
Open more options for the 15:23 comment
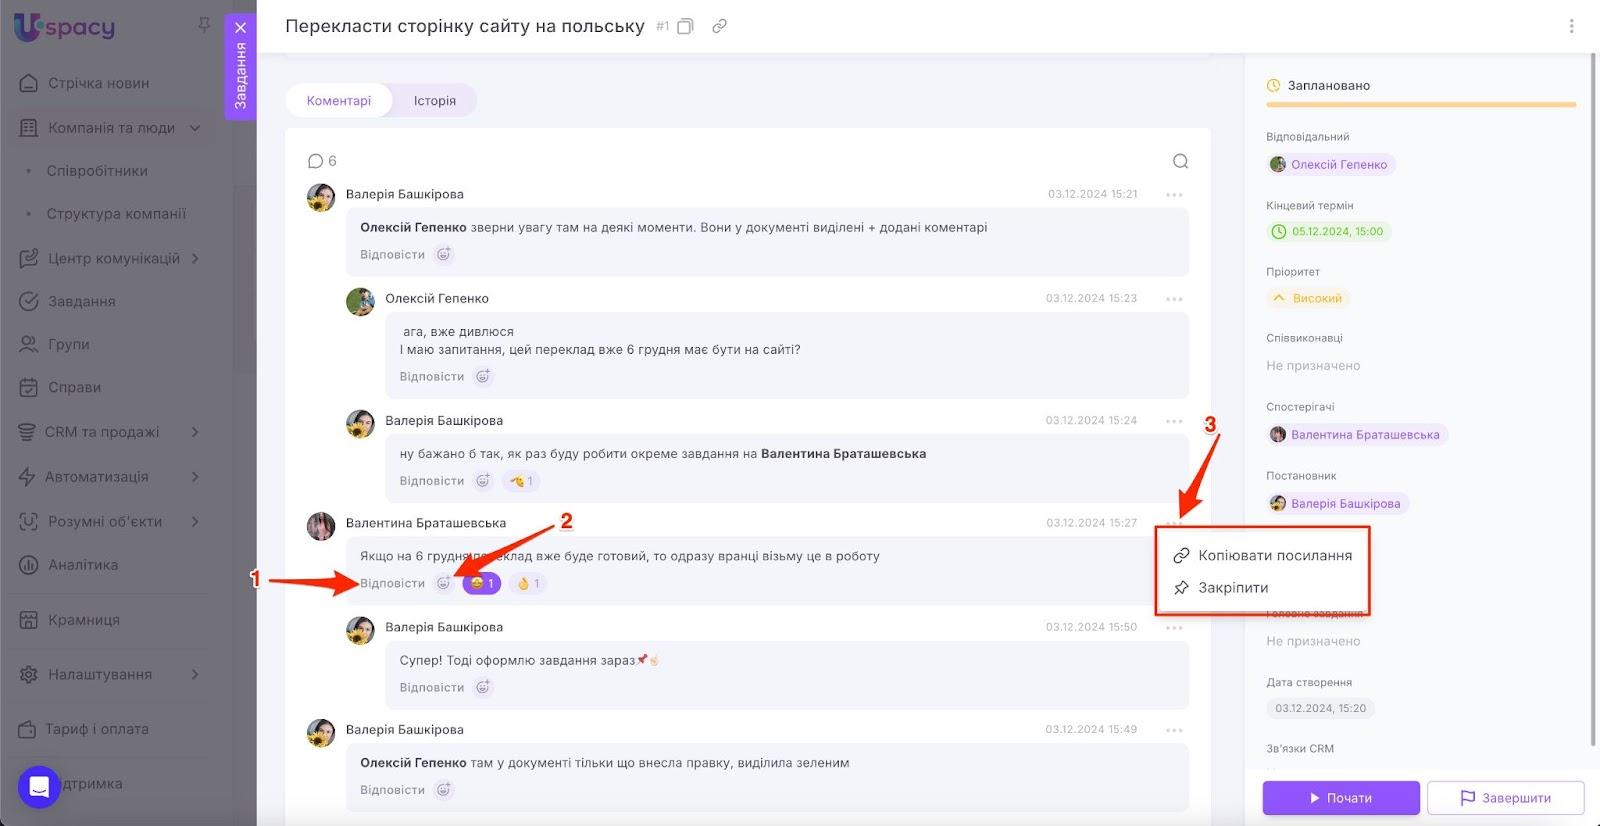(x=1174, y=299)
